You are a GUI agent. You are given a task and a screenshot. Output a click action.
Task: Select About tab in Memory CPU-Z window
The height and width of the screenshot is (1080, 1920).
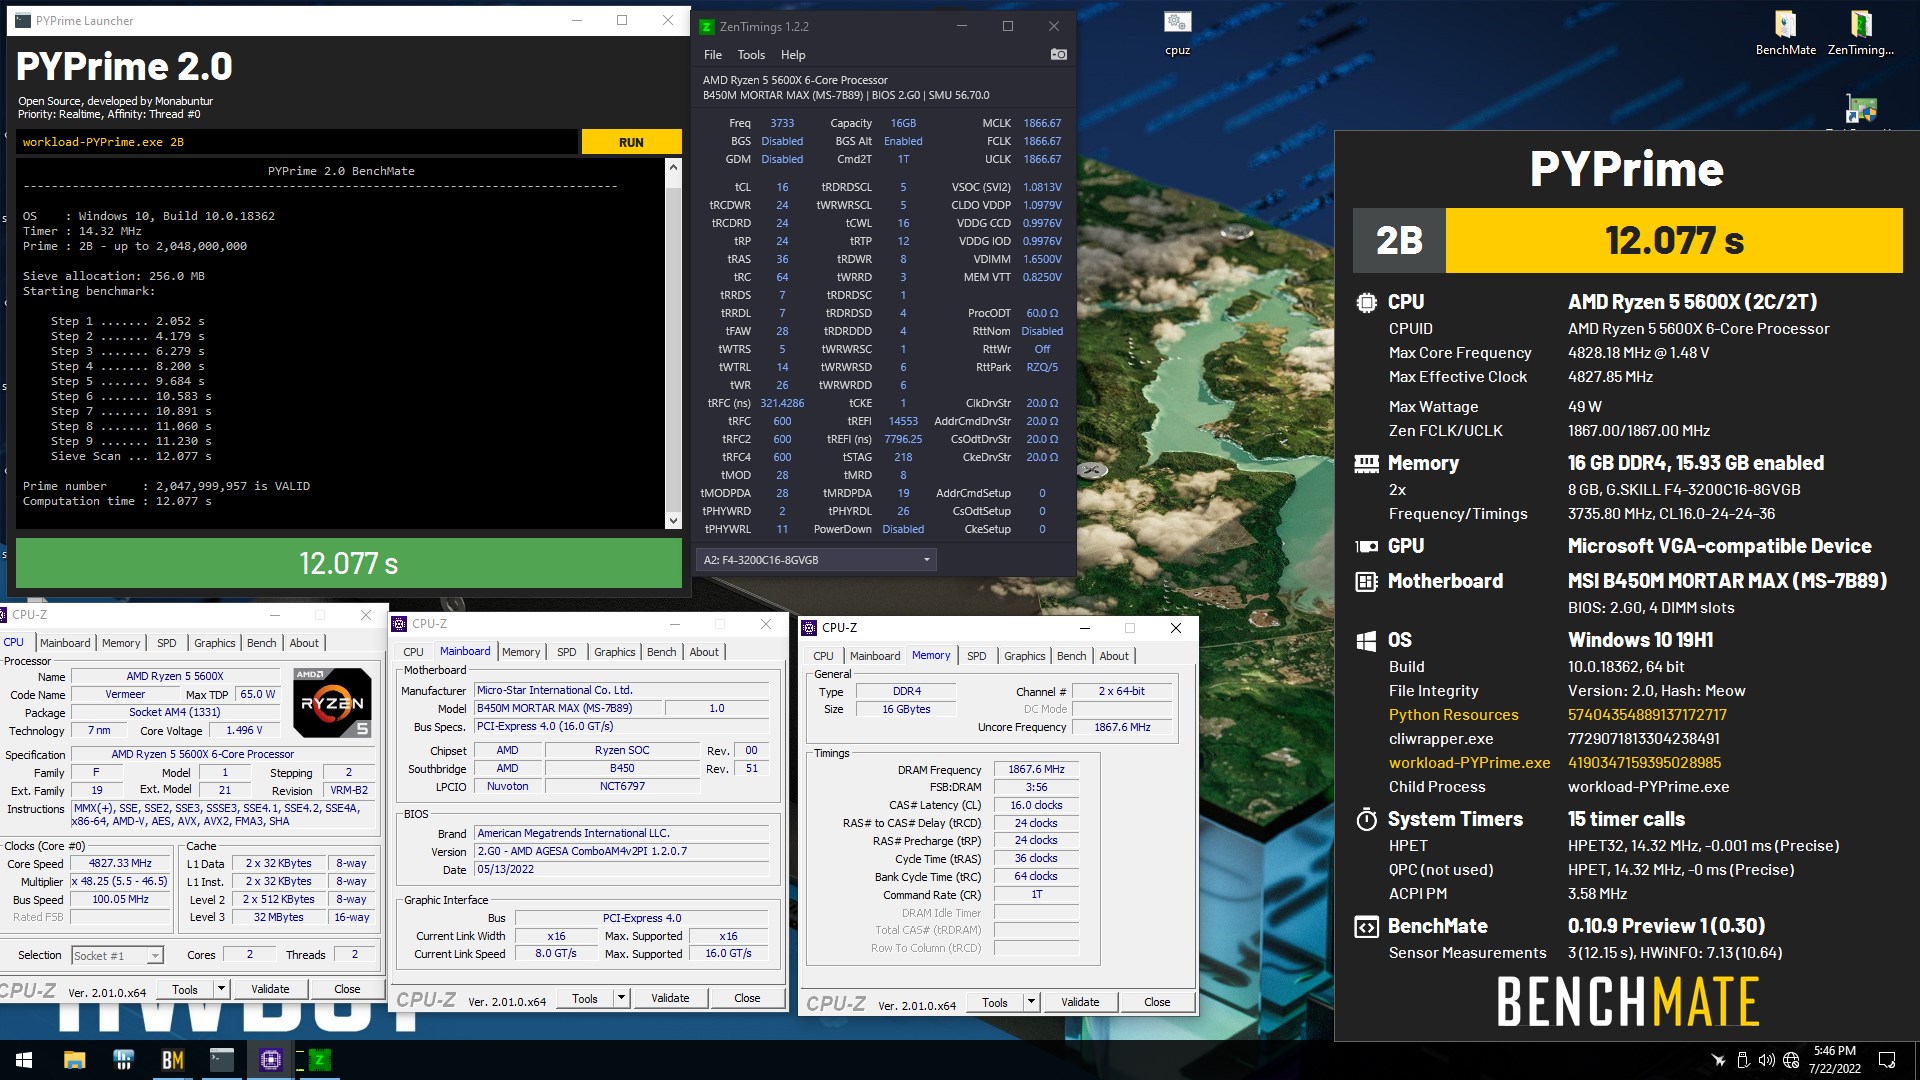pos(1114,656)
